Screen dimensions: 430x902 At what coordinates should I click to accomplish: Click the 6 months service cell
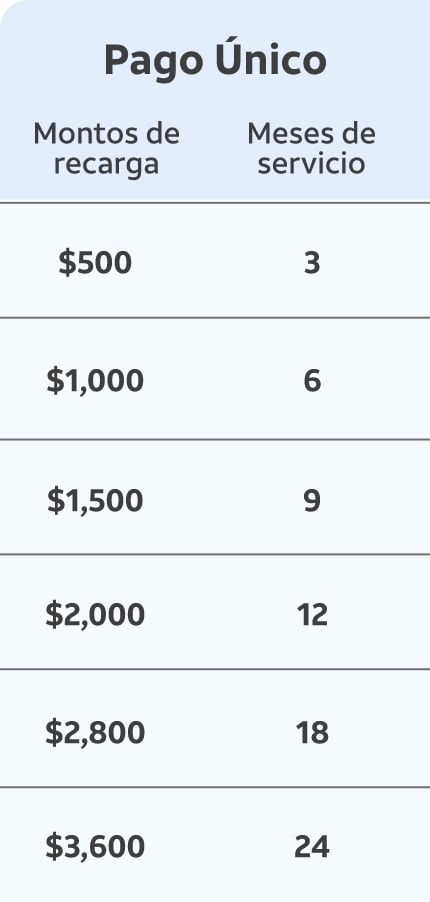[312, 381]
